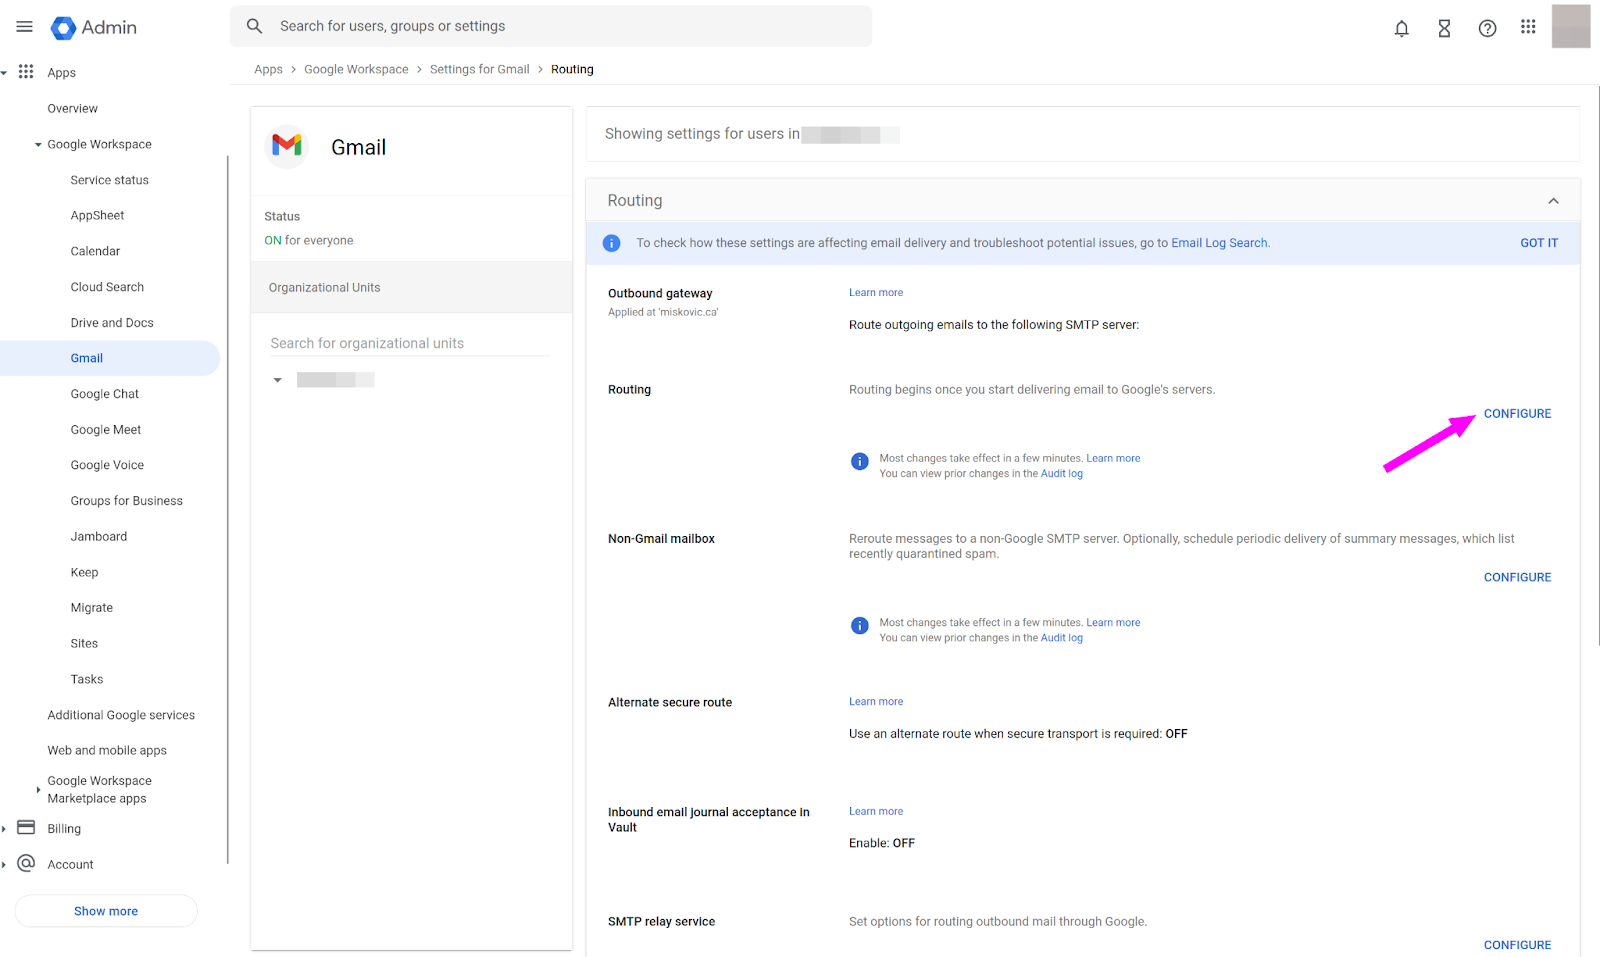Click Learn more for Inbound email journal
Image resolution: width=1600 pixels, height=957 pixels.
point(876,811)
